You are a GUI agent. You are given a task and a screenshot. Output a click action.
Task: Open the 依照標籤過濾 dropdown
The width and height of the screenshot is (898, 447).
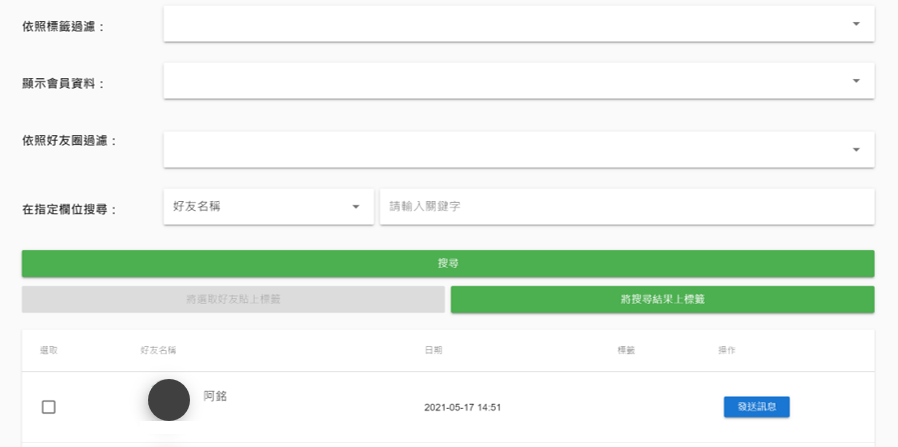point(519,24)
